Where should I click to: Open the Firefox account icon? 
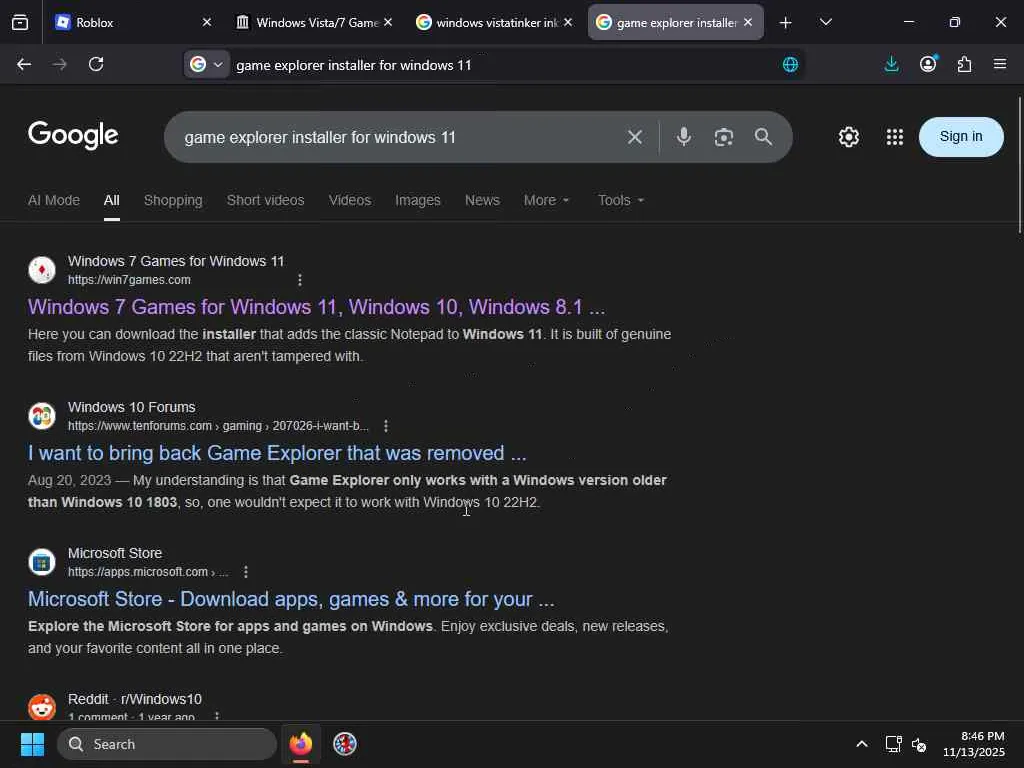tap(928, 64)
